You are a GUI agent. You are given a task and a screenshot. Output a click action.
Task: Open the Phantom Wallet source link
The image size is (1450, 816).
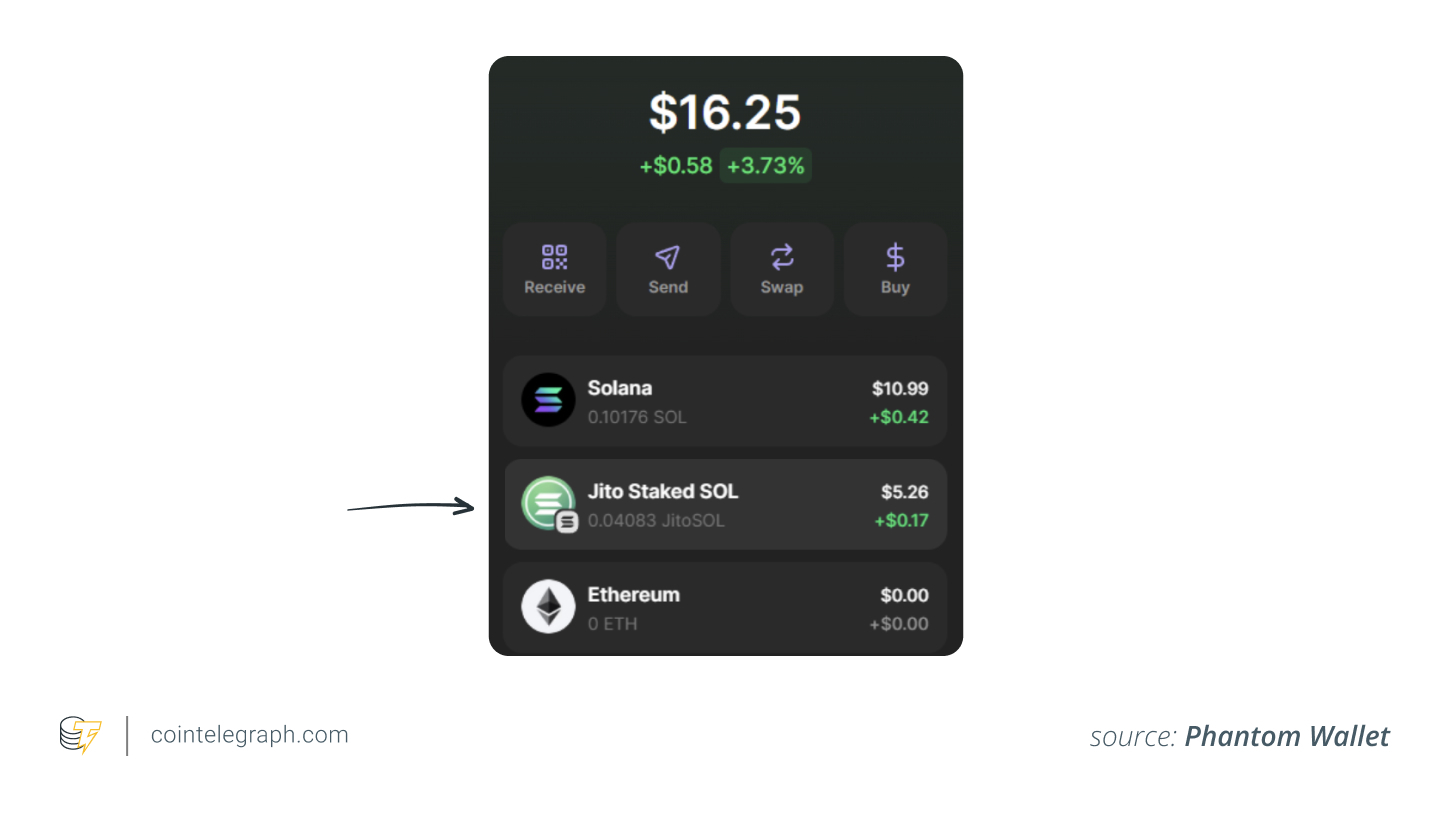click(x=1288, y=736)
